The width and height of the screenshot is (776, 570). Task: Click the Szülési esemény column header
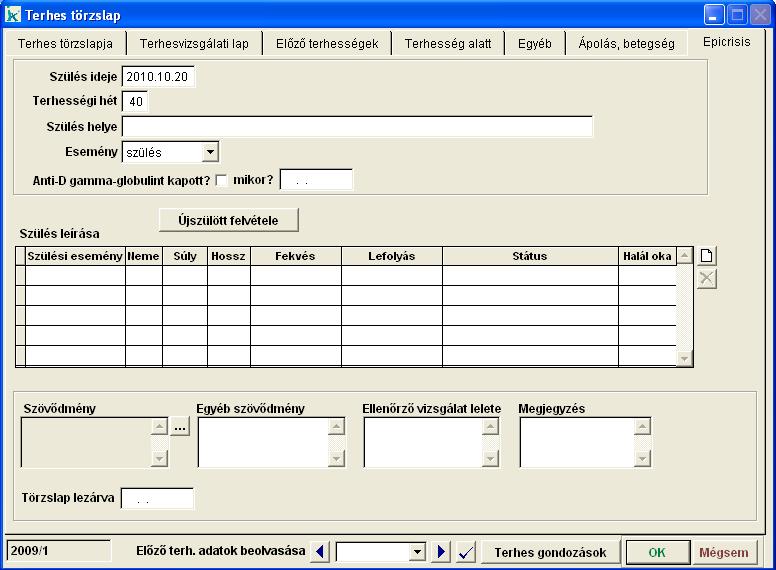pyautogui.click(x=75, y=256)
